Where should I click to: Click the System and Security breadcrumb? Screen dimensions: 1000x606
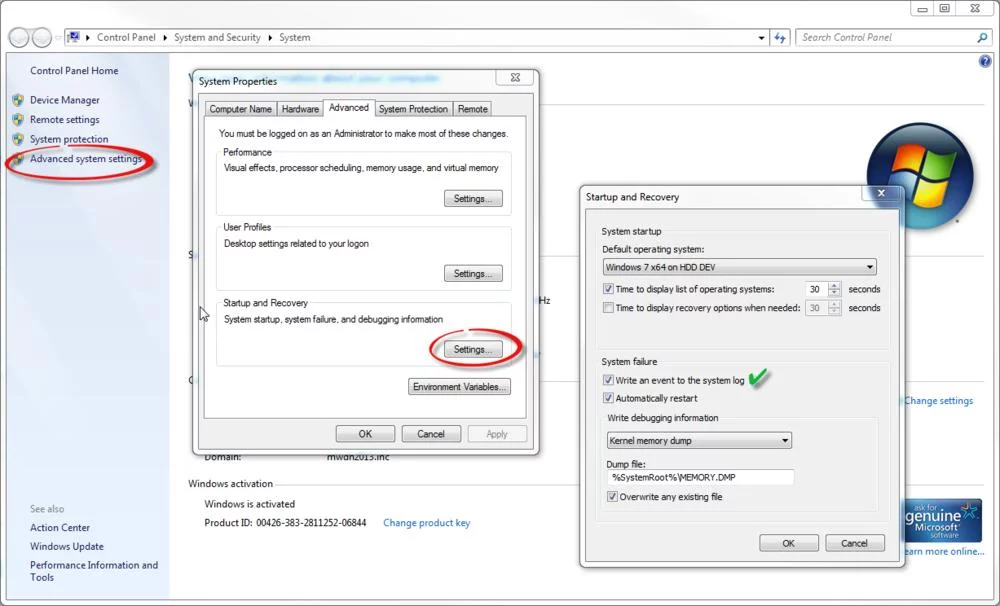[217, 38]
